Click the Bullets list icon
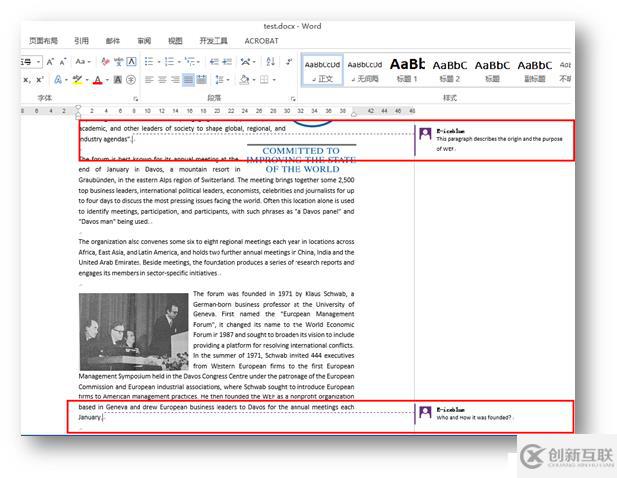The height and width of the screenshot is (478, 617). pyautogui.click(x=149, y=61)
